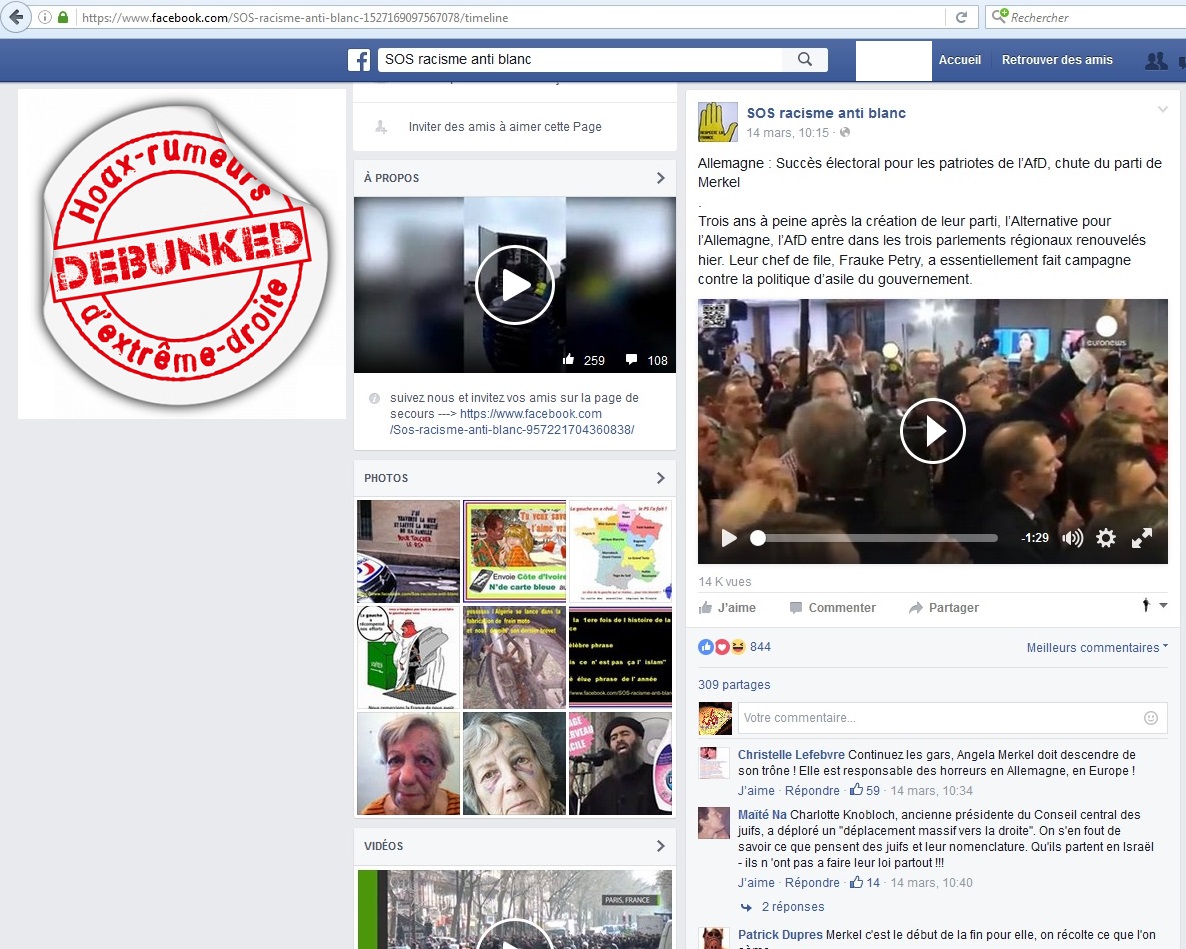Click the reply arrow beside 2 réponses
1186x949 pixels.
pyautogui.click(x=747, y=907)
